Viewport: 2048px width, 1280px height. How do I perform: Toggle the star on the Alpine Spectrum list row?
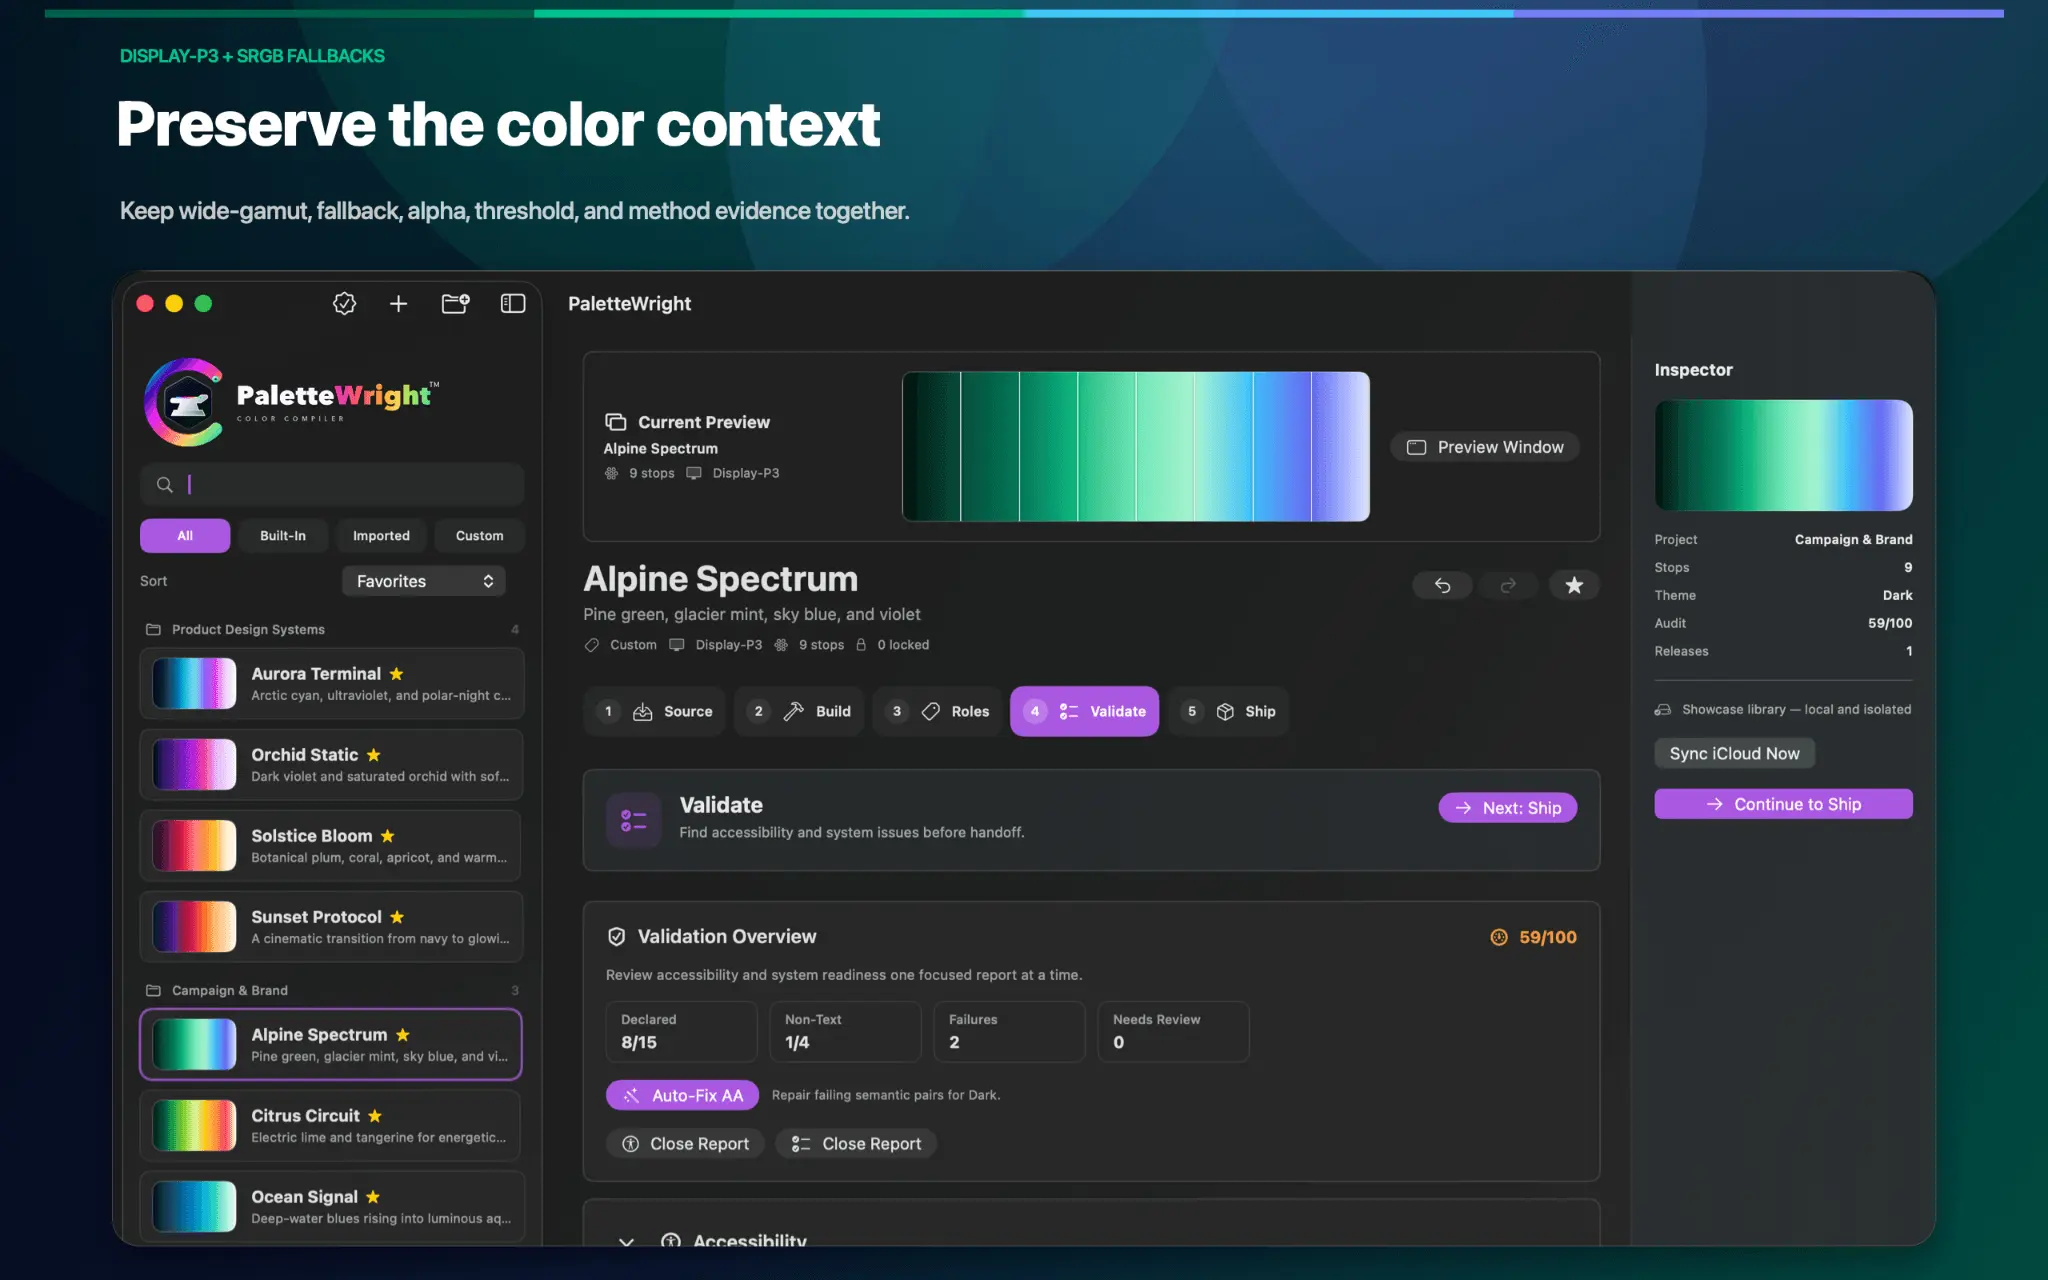402,1035
